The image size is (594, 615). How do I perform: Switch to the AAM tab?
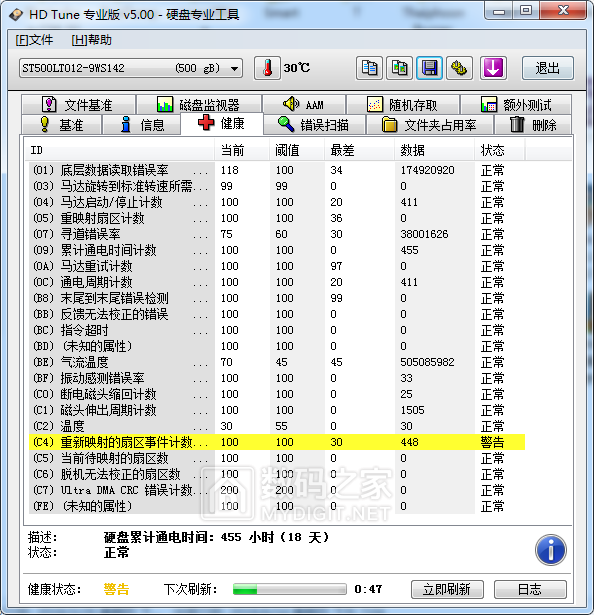(x=304, y=105)
